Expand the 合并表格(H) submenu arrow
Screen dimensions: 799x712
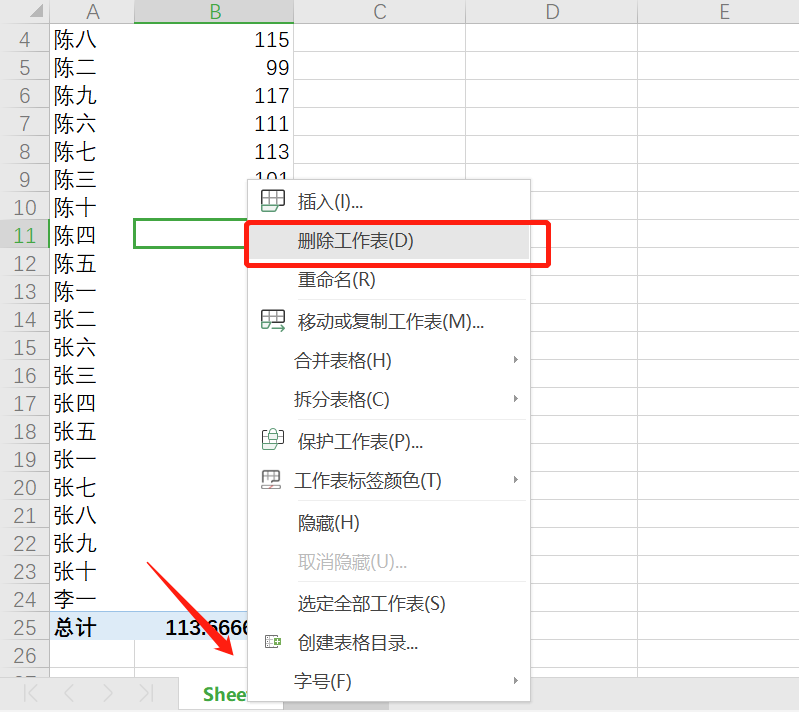pyautogui.click(x=516, y=360)
